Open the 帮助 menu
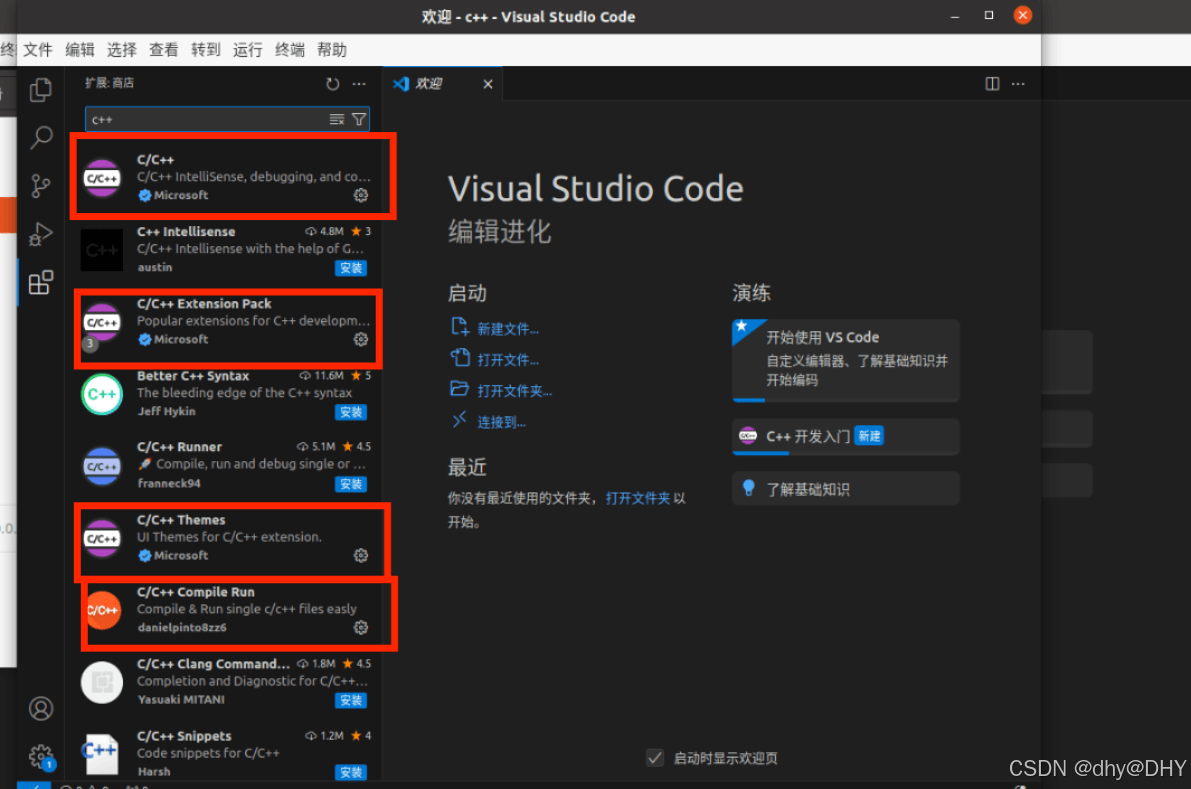The image size is (1191, 789). 332,50
